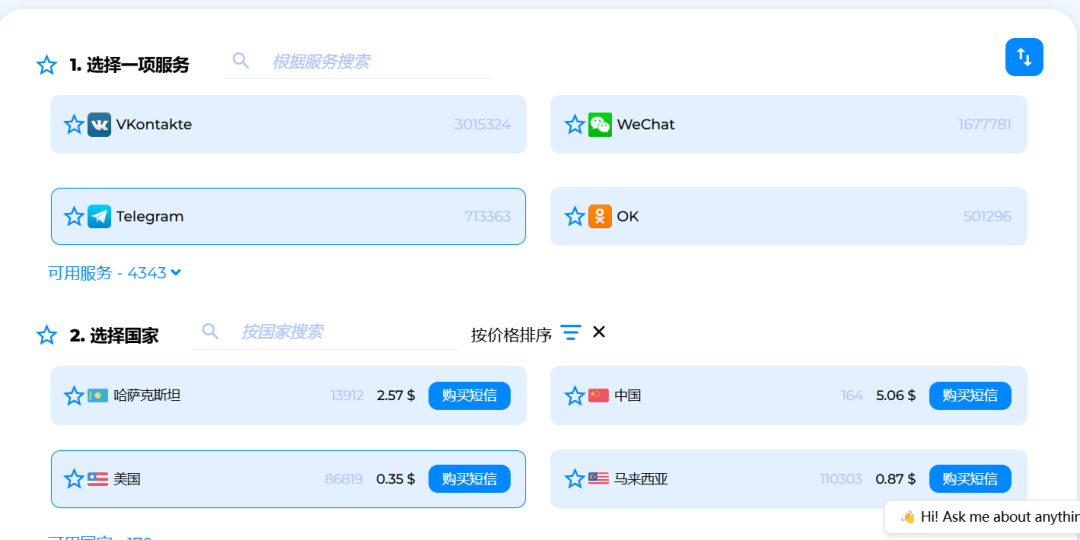Buy SMS for 中国
This screenshot has height=540, width=1080.
click(970, 396)
